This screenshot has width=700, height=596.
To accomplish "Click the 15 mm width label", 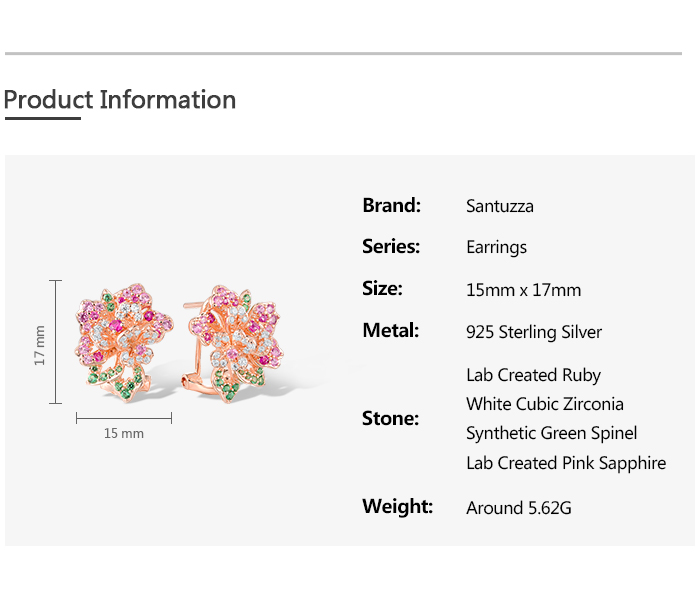I will coord(124,433).
